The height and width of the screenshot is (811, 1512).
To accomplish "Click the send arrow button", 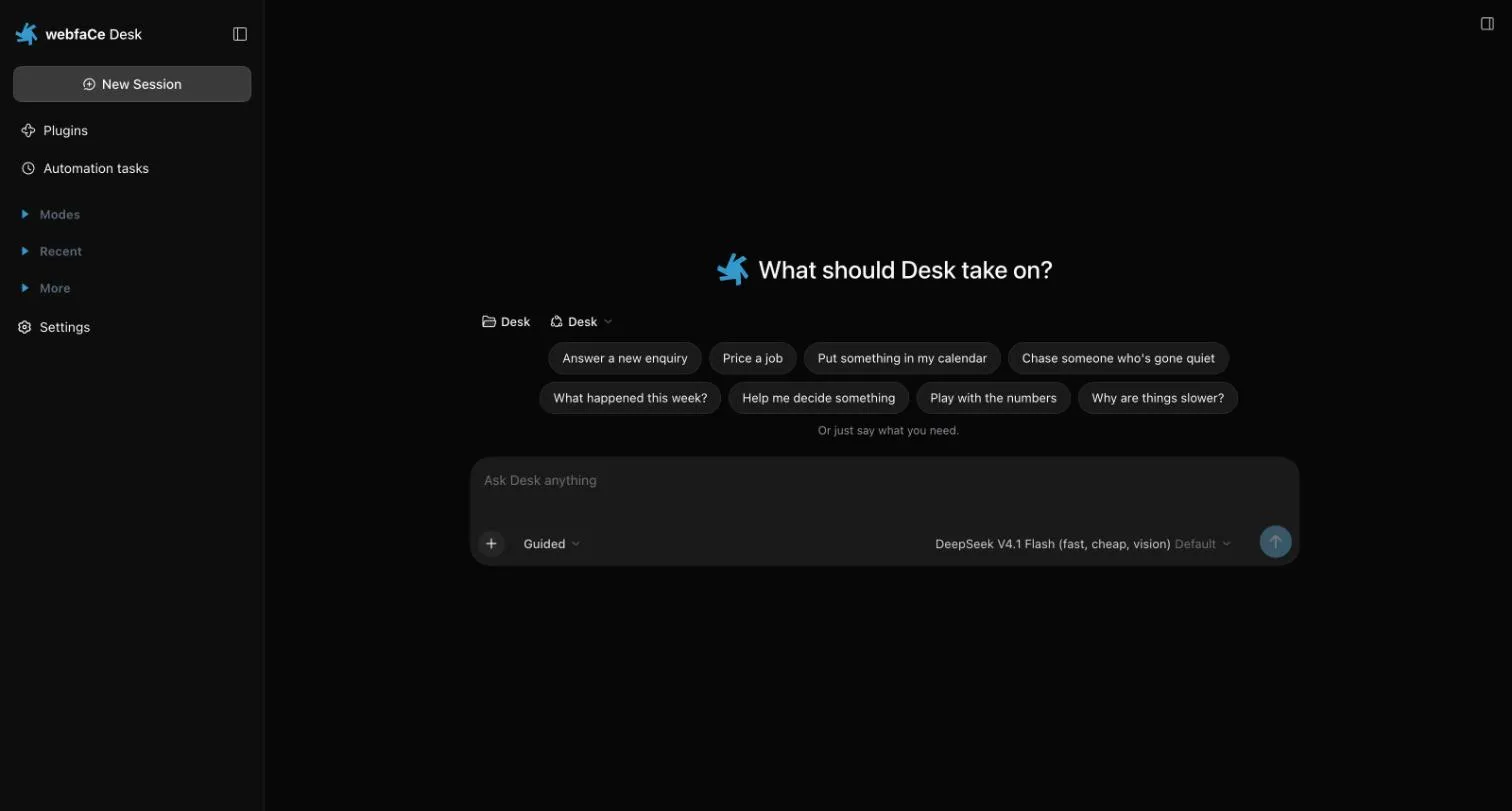I will click(1275, 542).
